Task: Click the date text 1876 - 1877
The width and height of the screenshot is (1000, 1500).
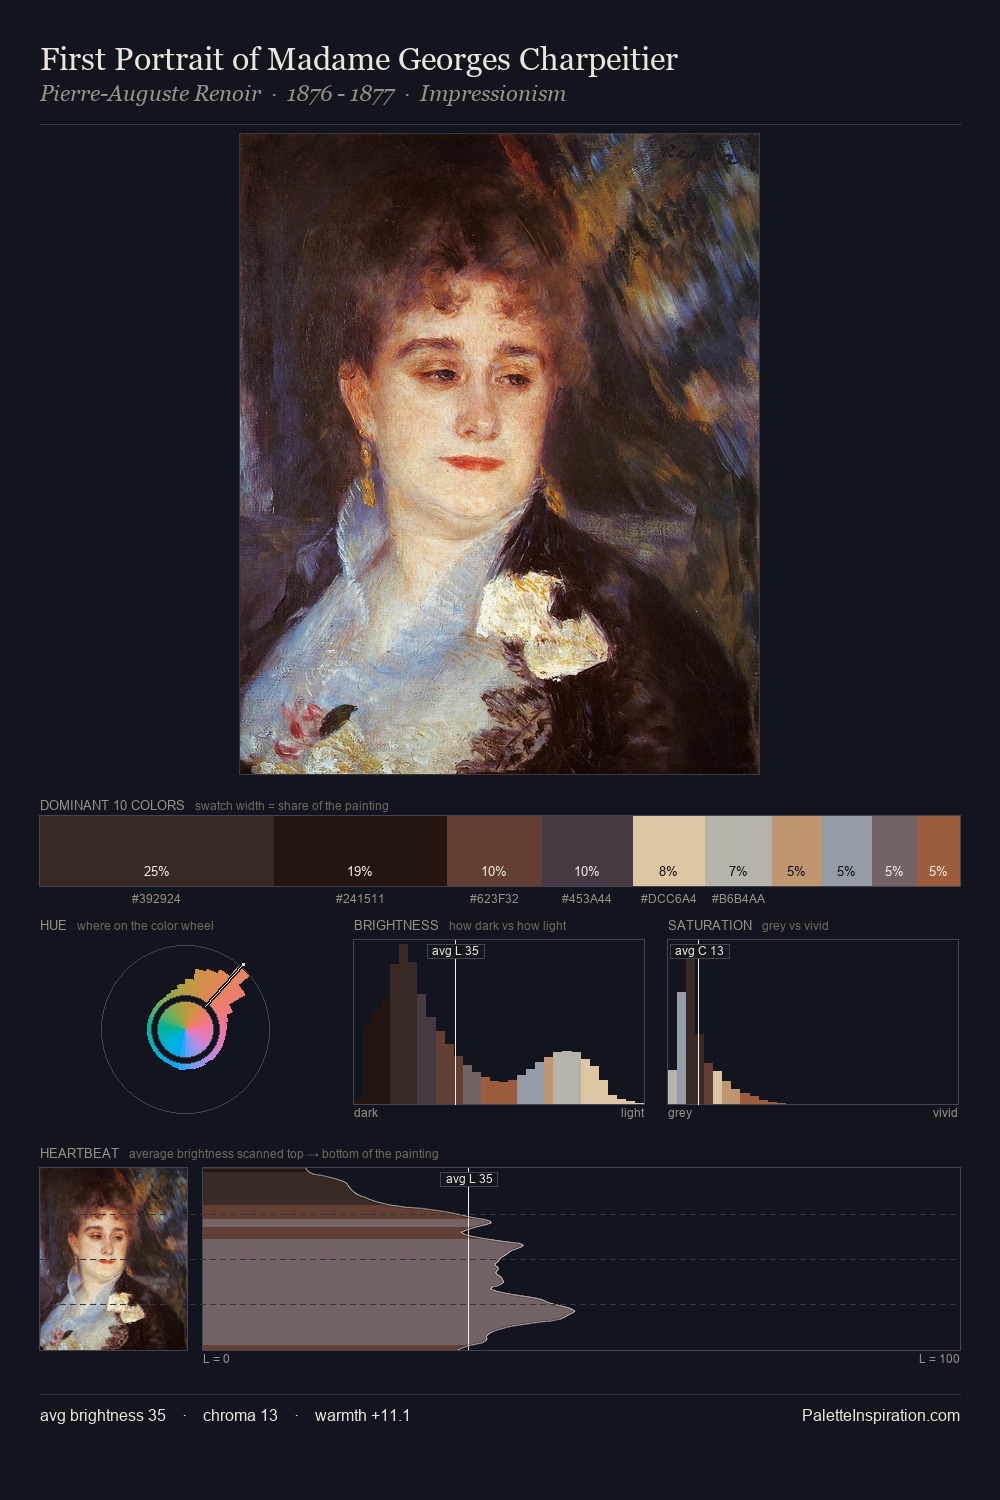Action: pos(340,94)
